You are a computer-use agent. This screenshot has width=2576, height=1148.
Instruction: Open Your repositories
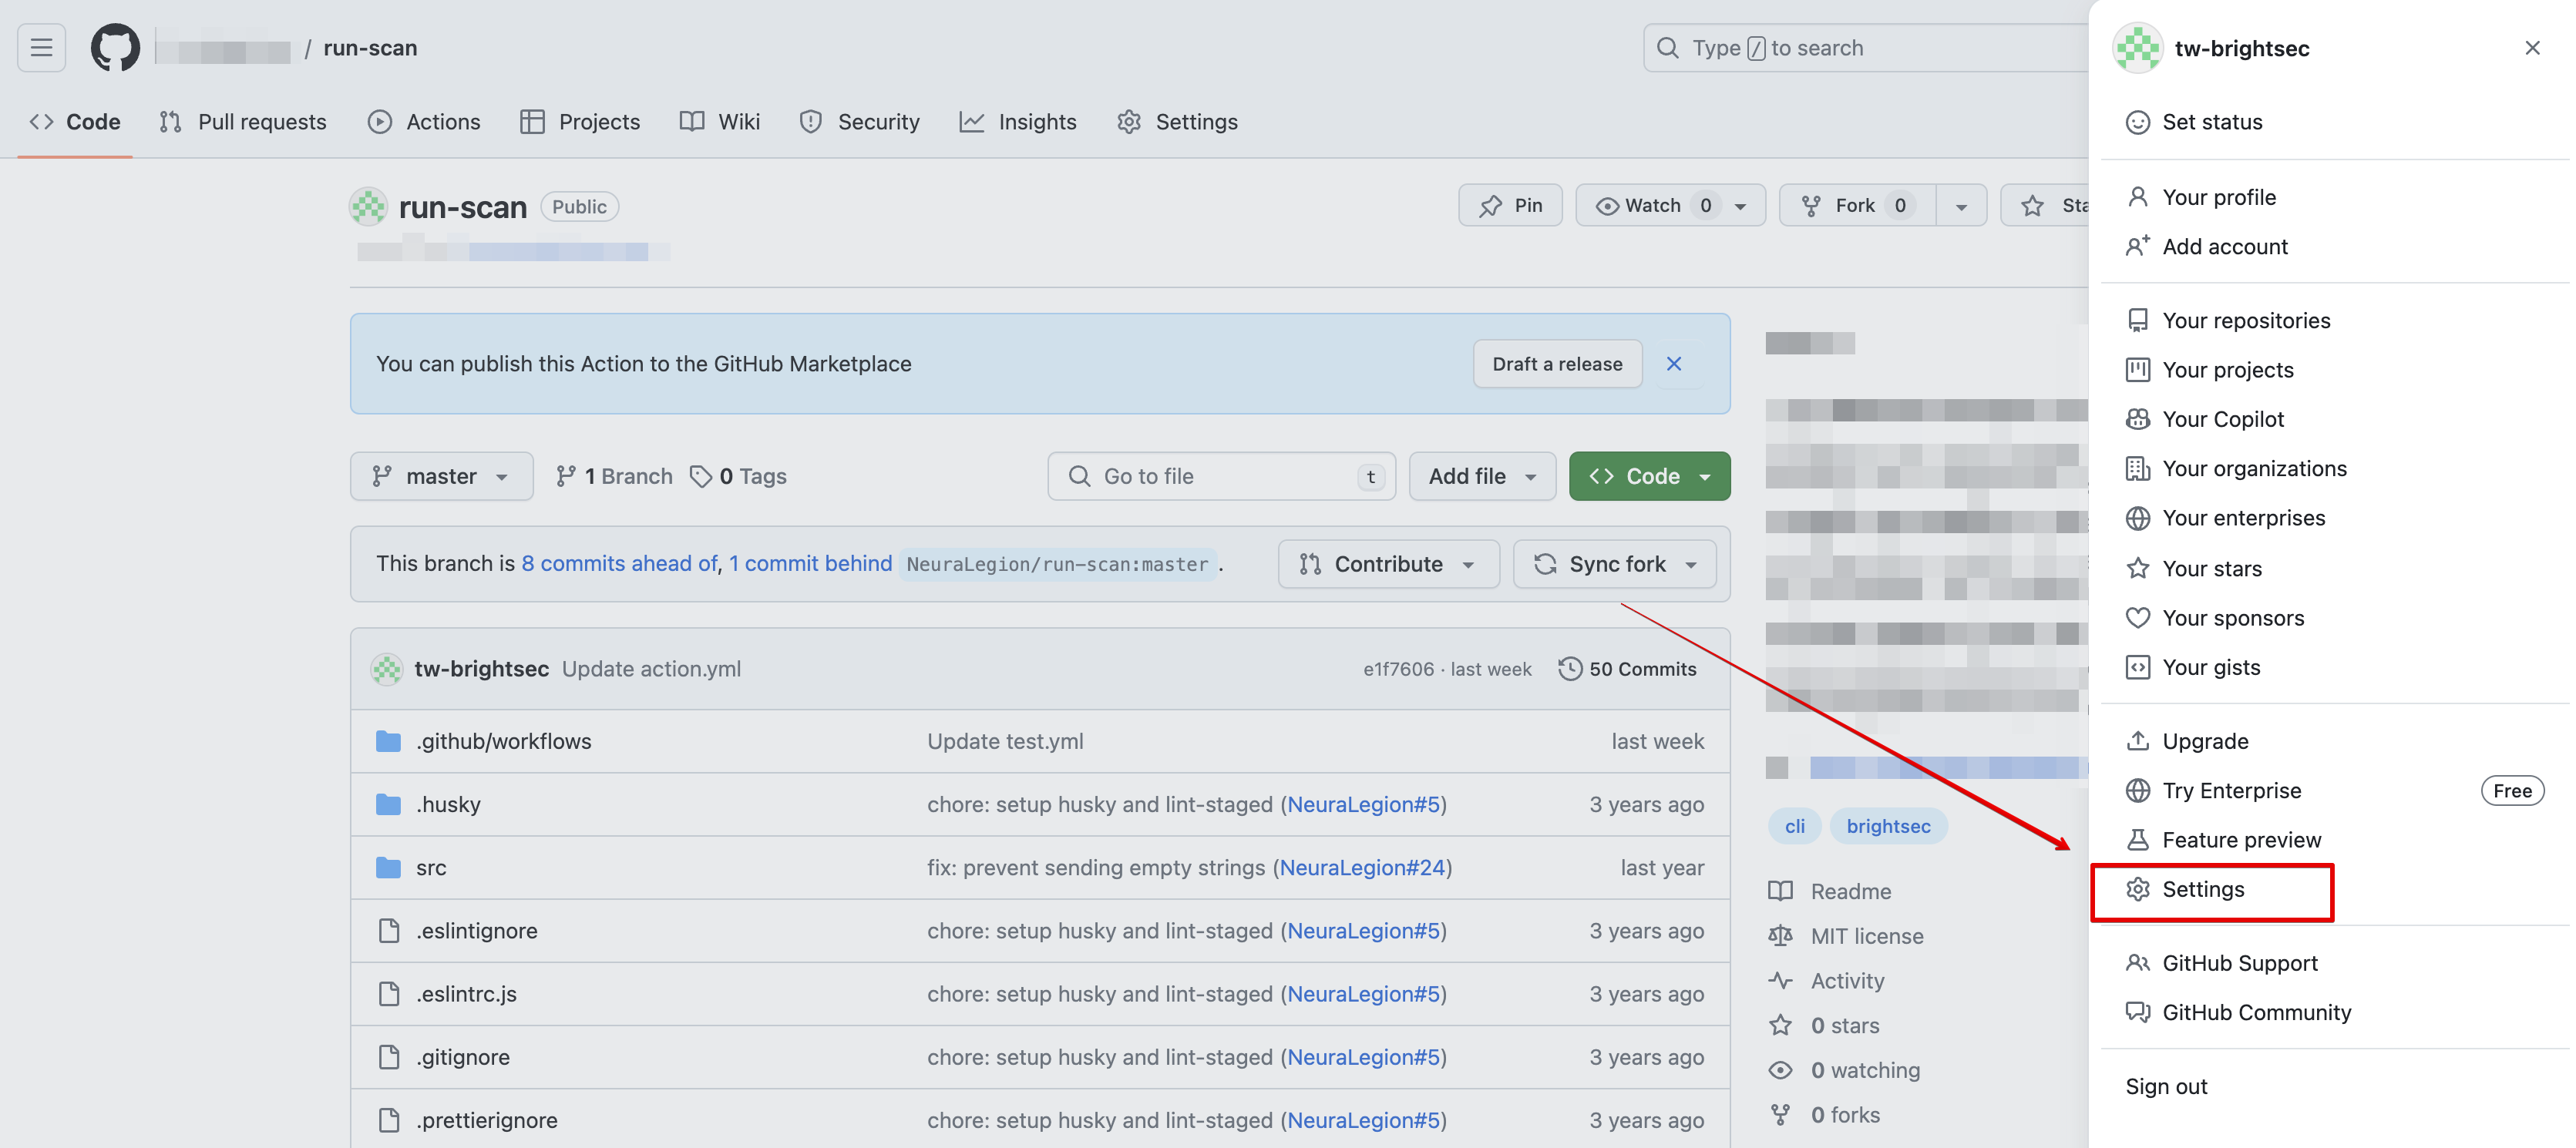(2334, 320)
